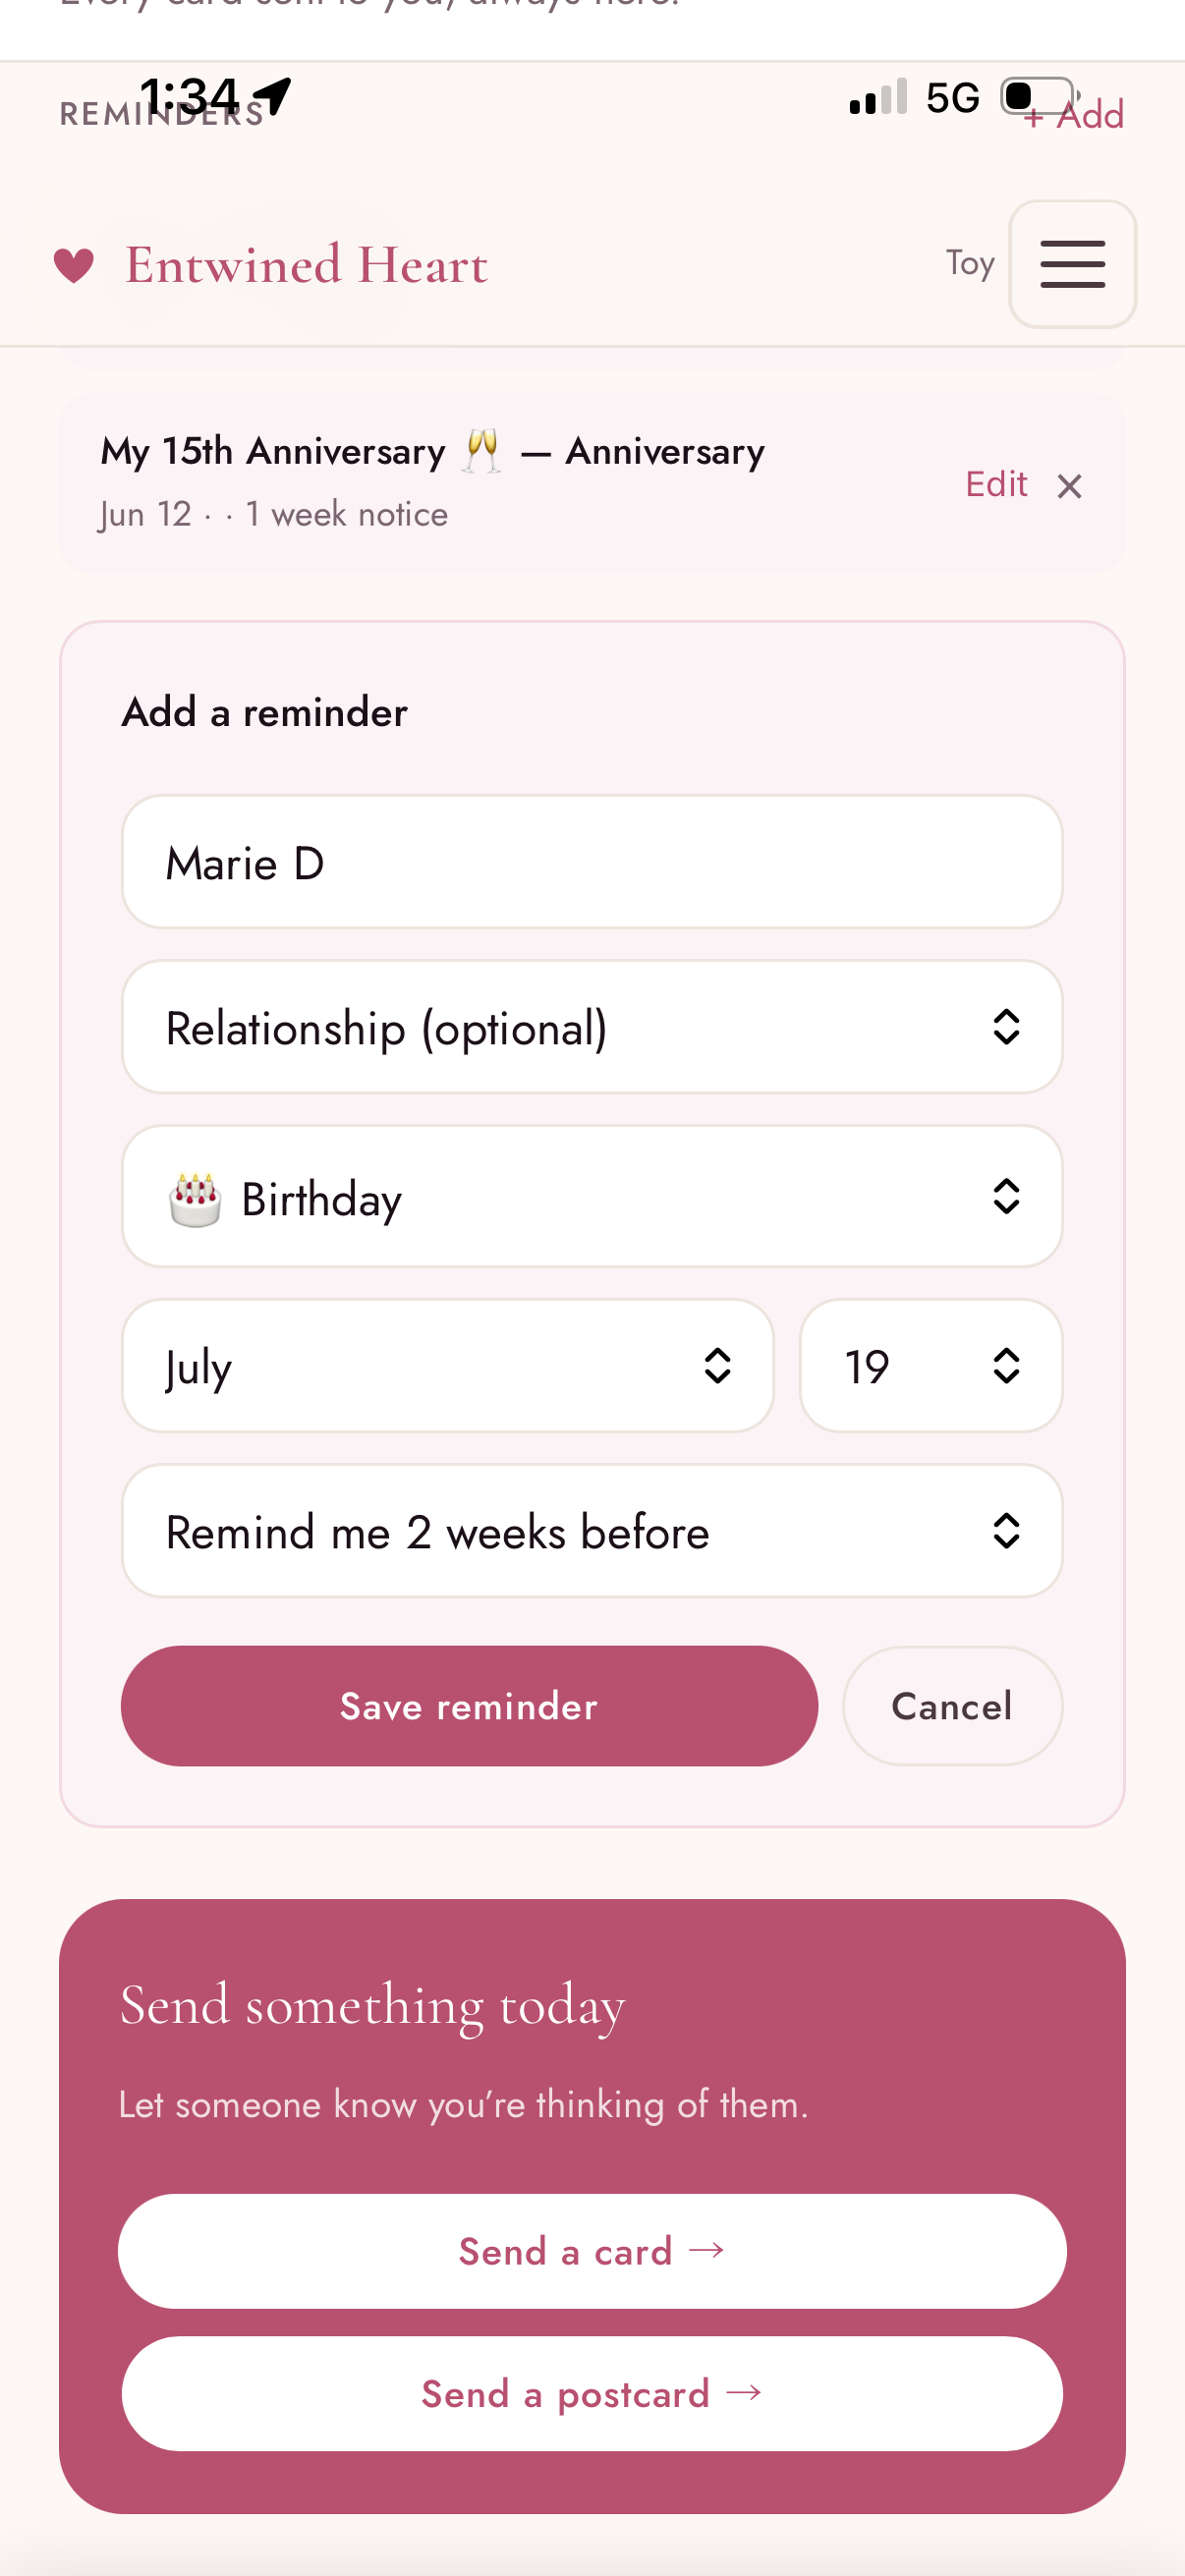This screenshot has width=1185, height=2576.
Task: Tap the cellular signal bars icon
Action: pyautogui.click(x=877, y=97)
